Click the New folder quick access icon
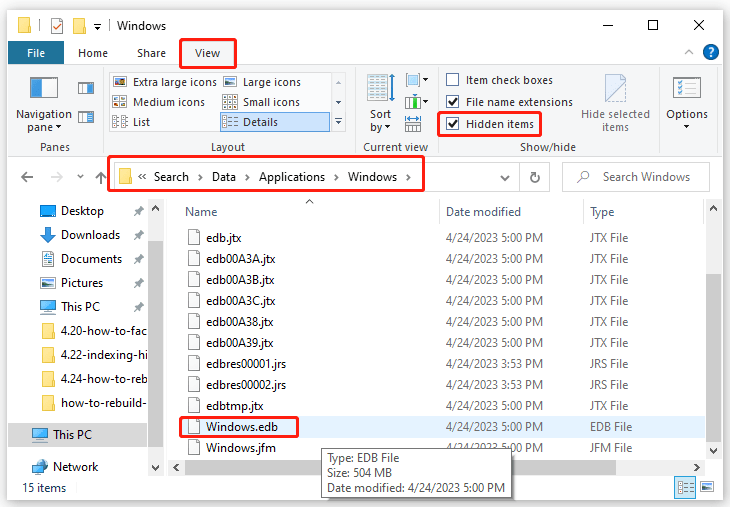 [x=79, y=26]
